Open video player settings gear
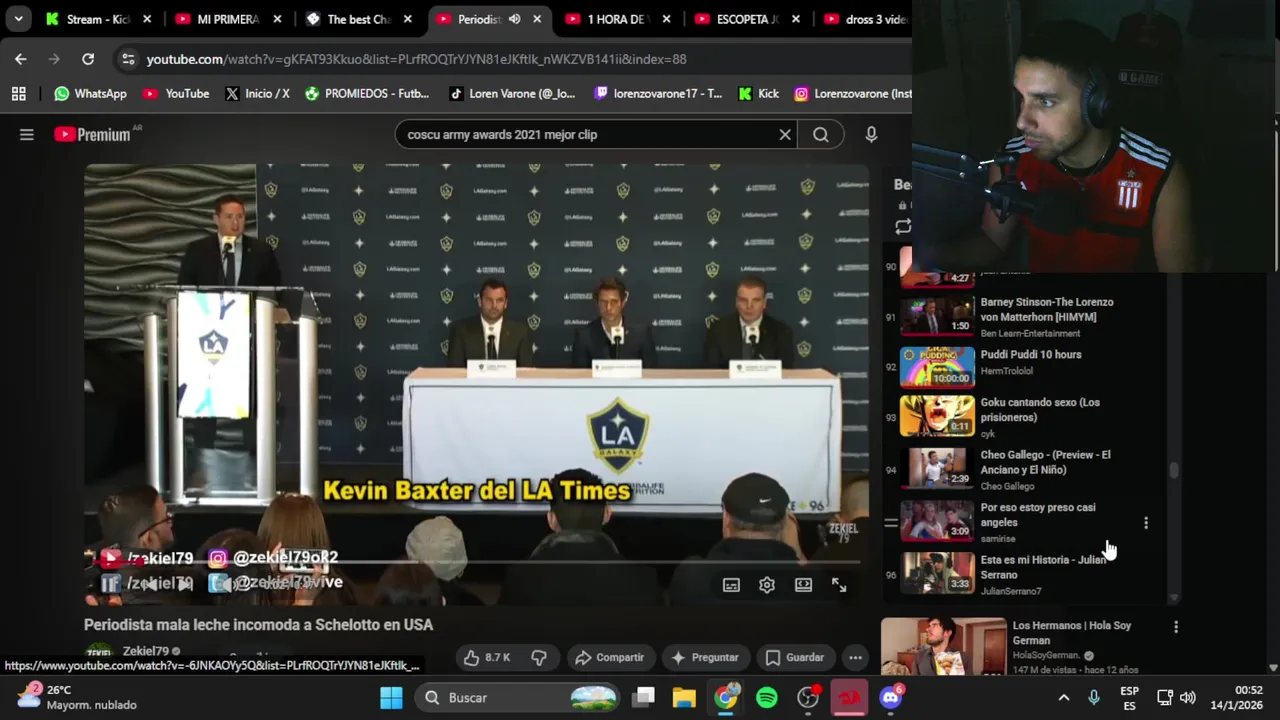The image size is (1280, 720). pyautogui.click(x=767, y=585)
